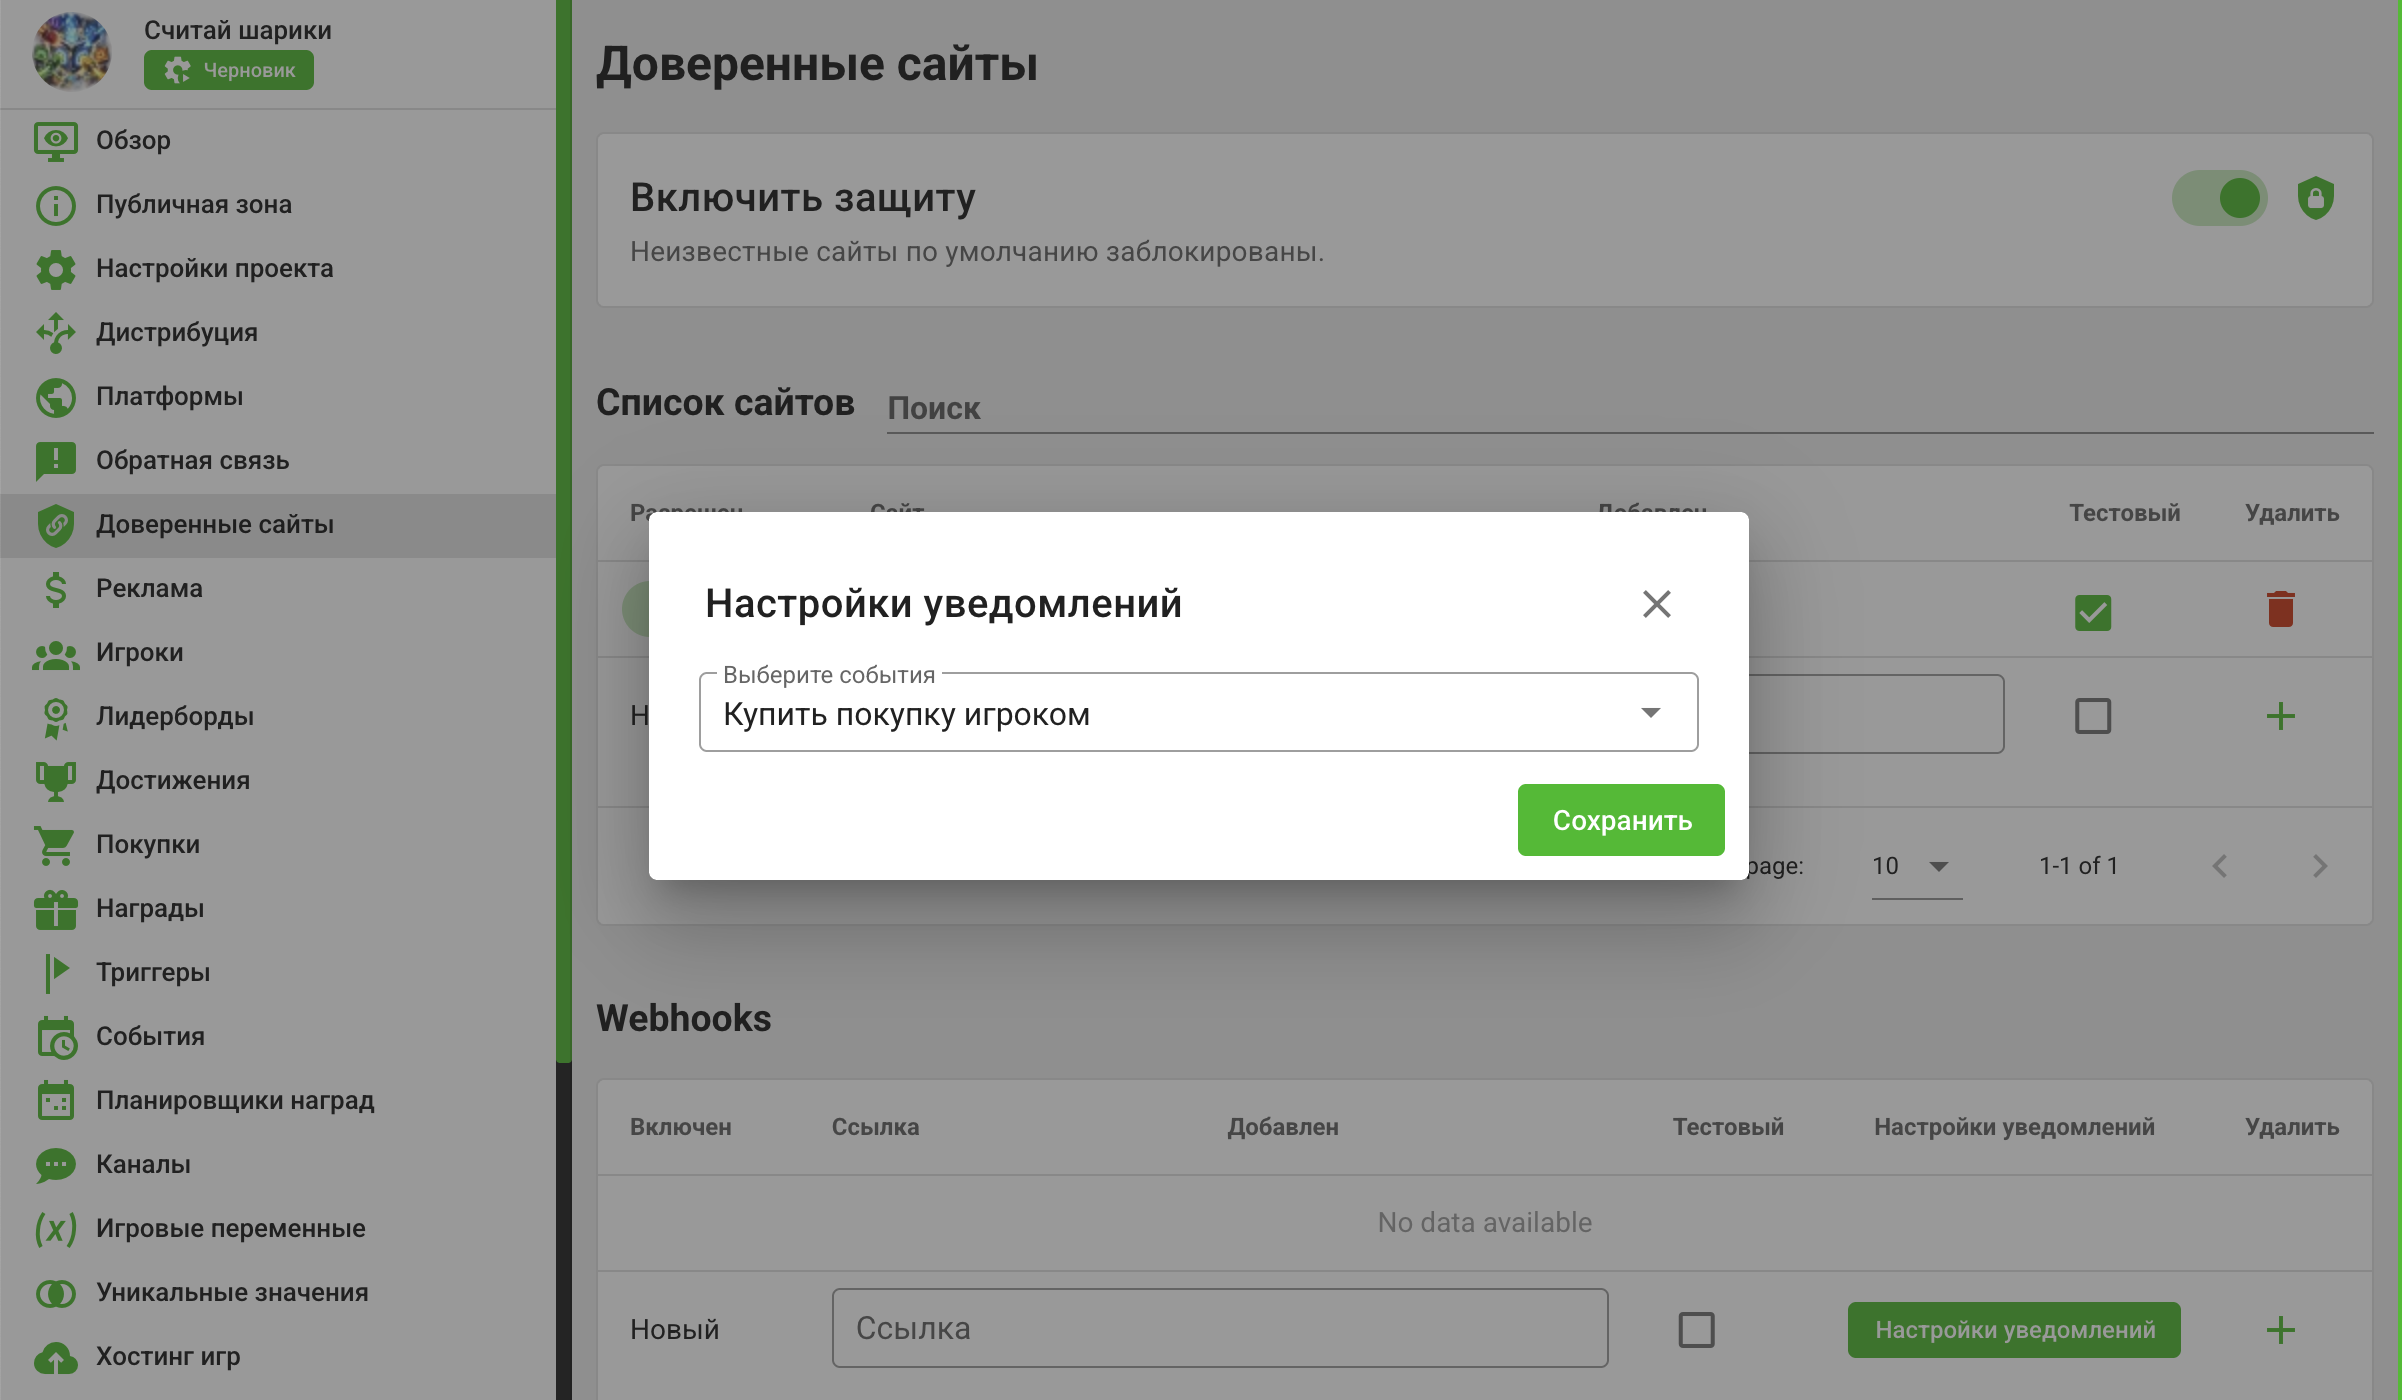Toggle the Включить защиту switch
Screen dimensions: 2402x1400
tap(2219, 198)
